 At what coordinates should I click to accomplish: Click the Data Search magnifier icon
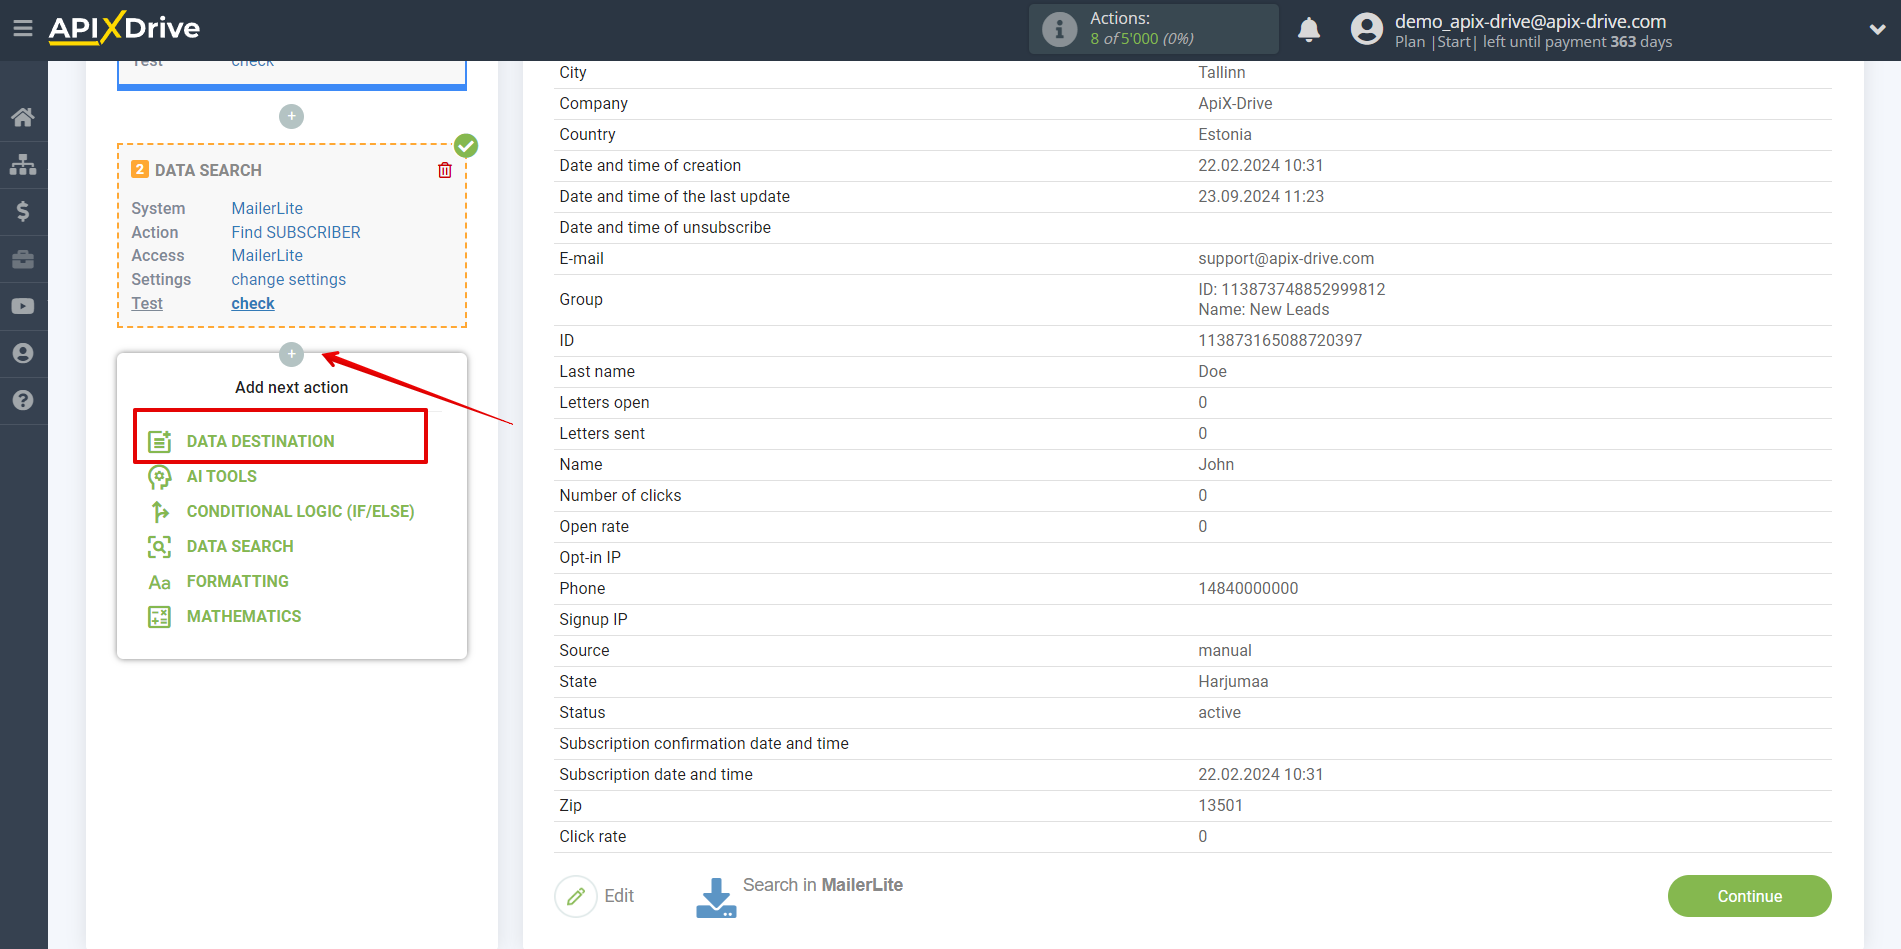[x=160, y=547]
